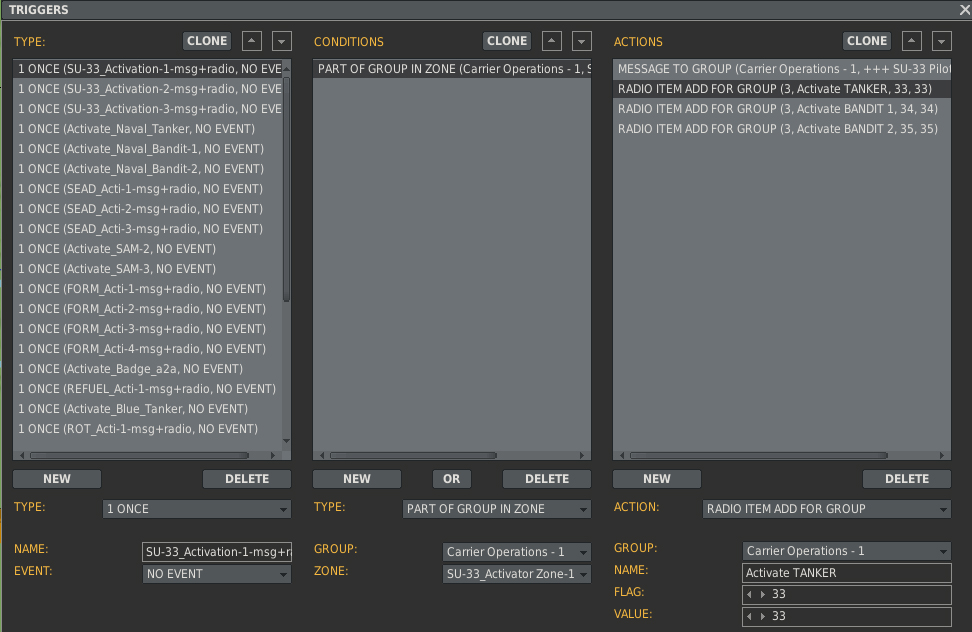
Task: Edit the trigger NAME field
Action: [x=216, y=551]
